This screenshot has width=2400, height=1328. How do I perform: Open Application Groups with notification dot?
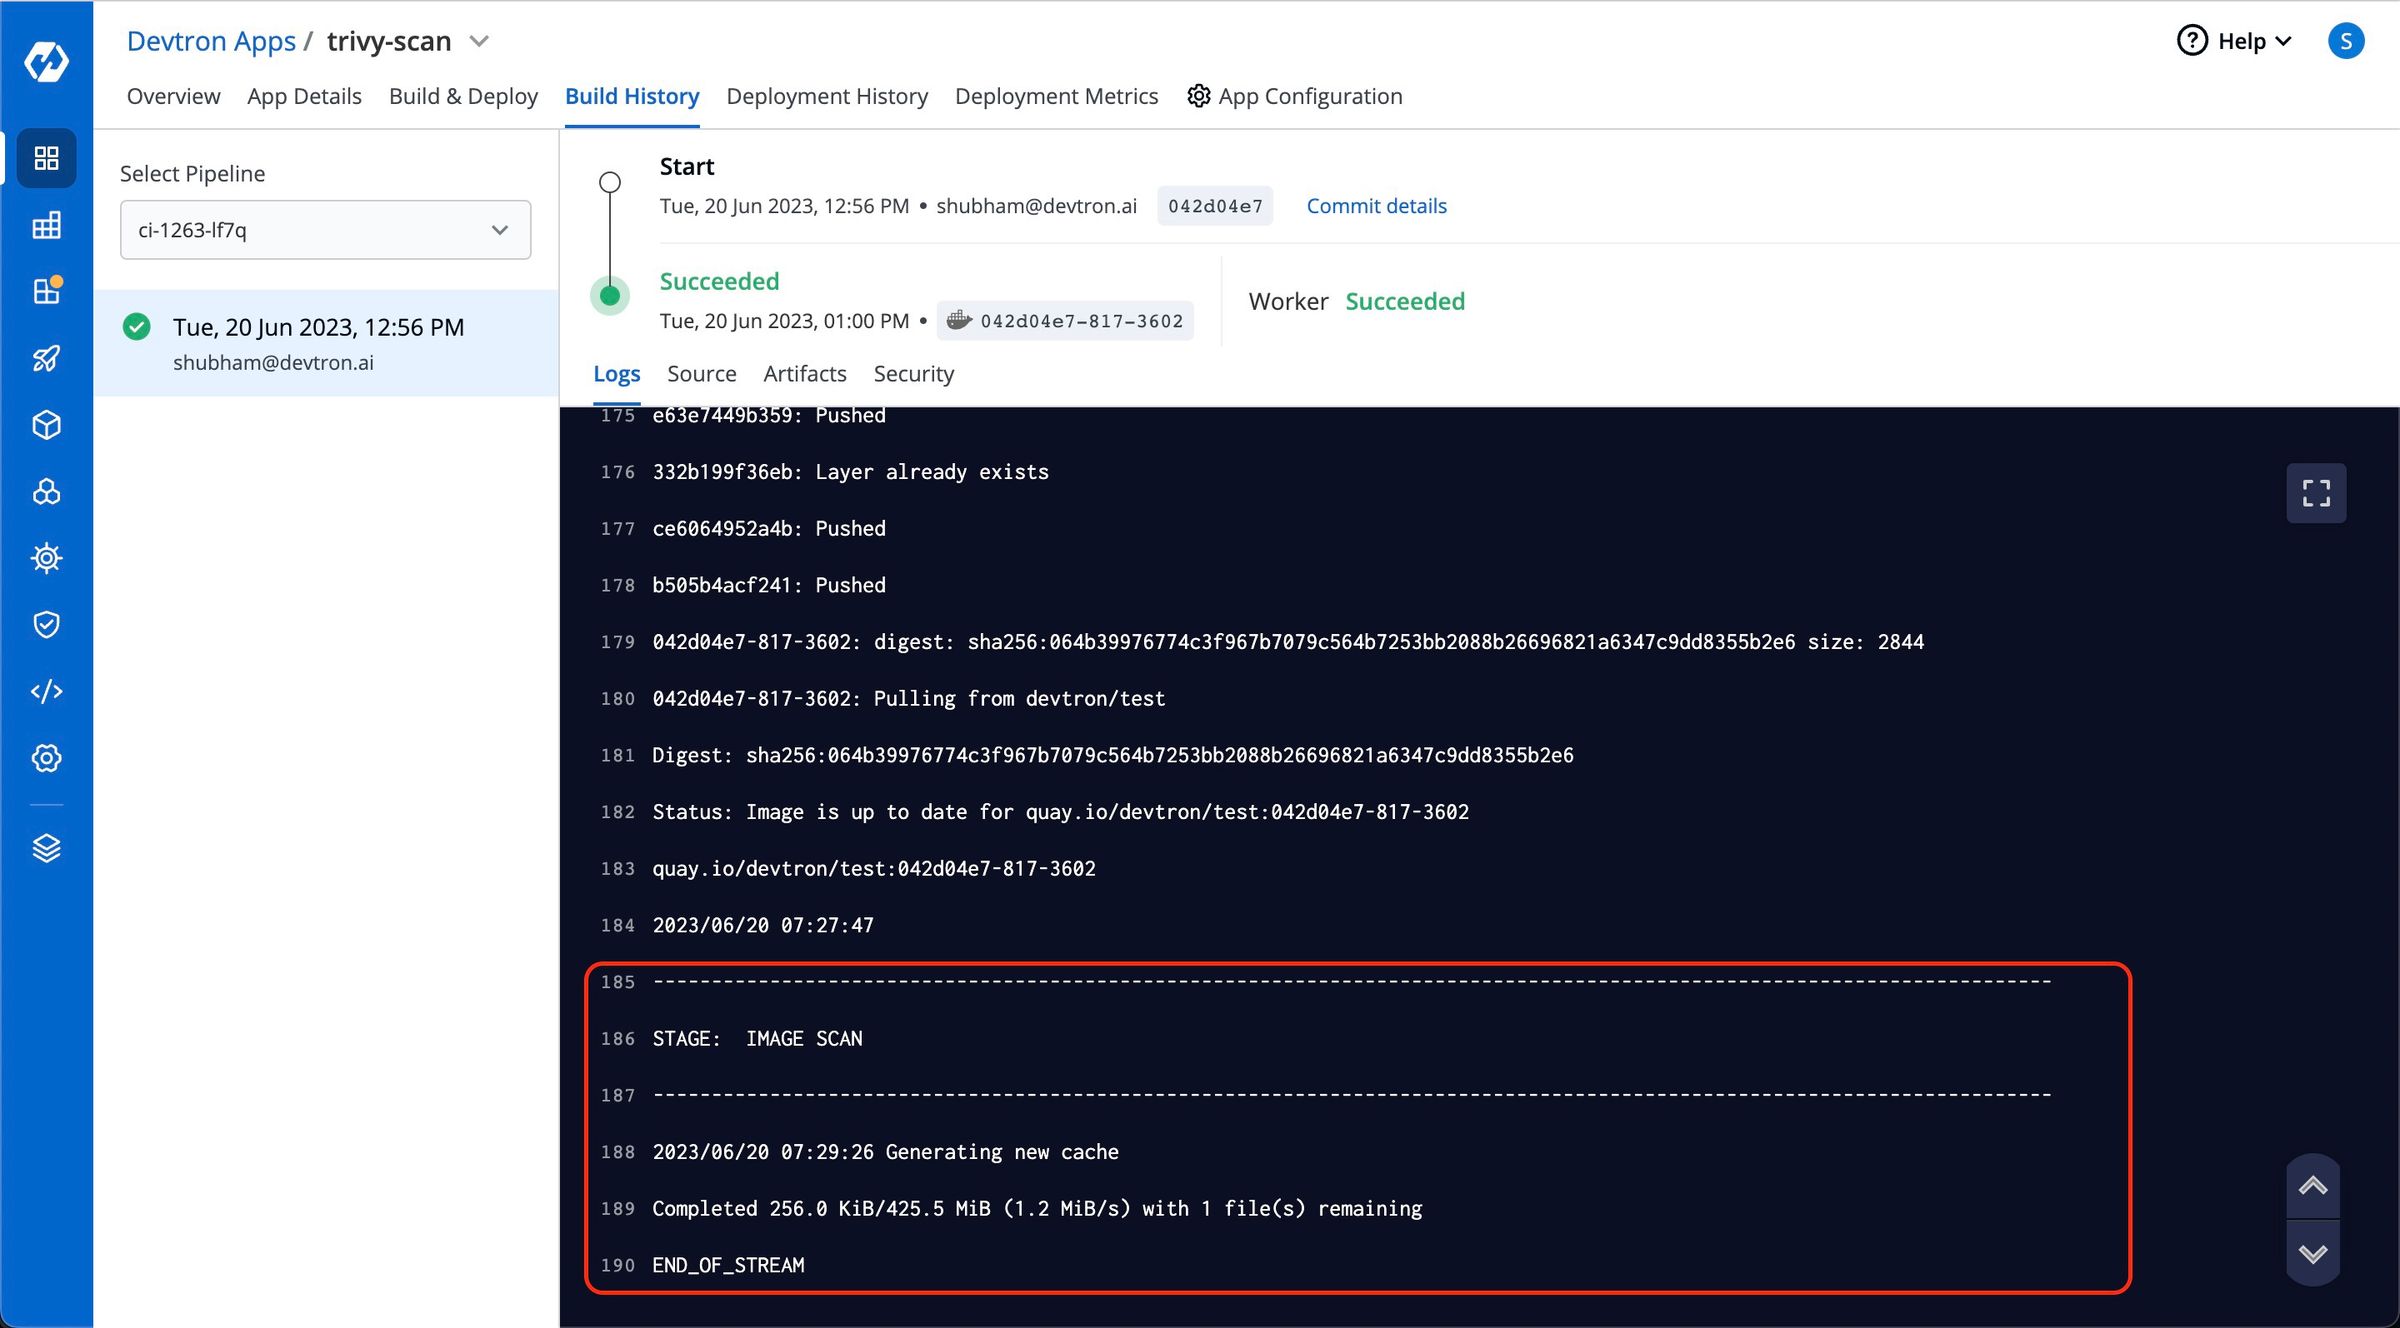click(46, 291)
